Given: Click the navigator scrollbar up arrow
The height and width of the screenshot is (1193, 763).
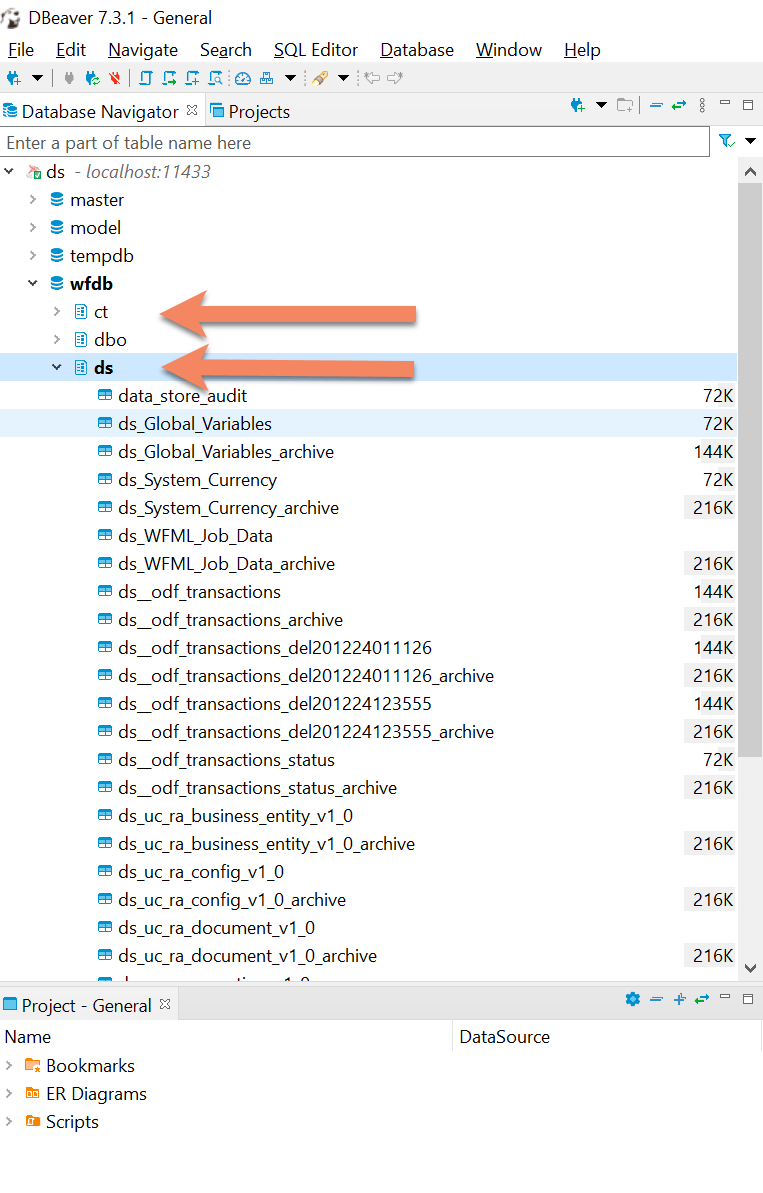Looking at the screenshot, I should tap(750, 171).
